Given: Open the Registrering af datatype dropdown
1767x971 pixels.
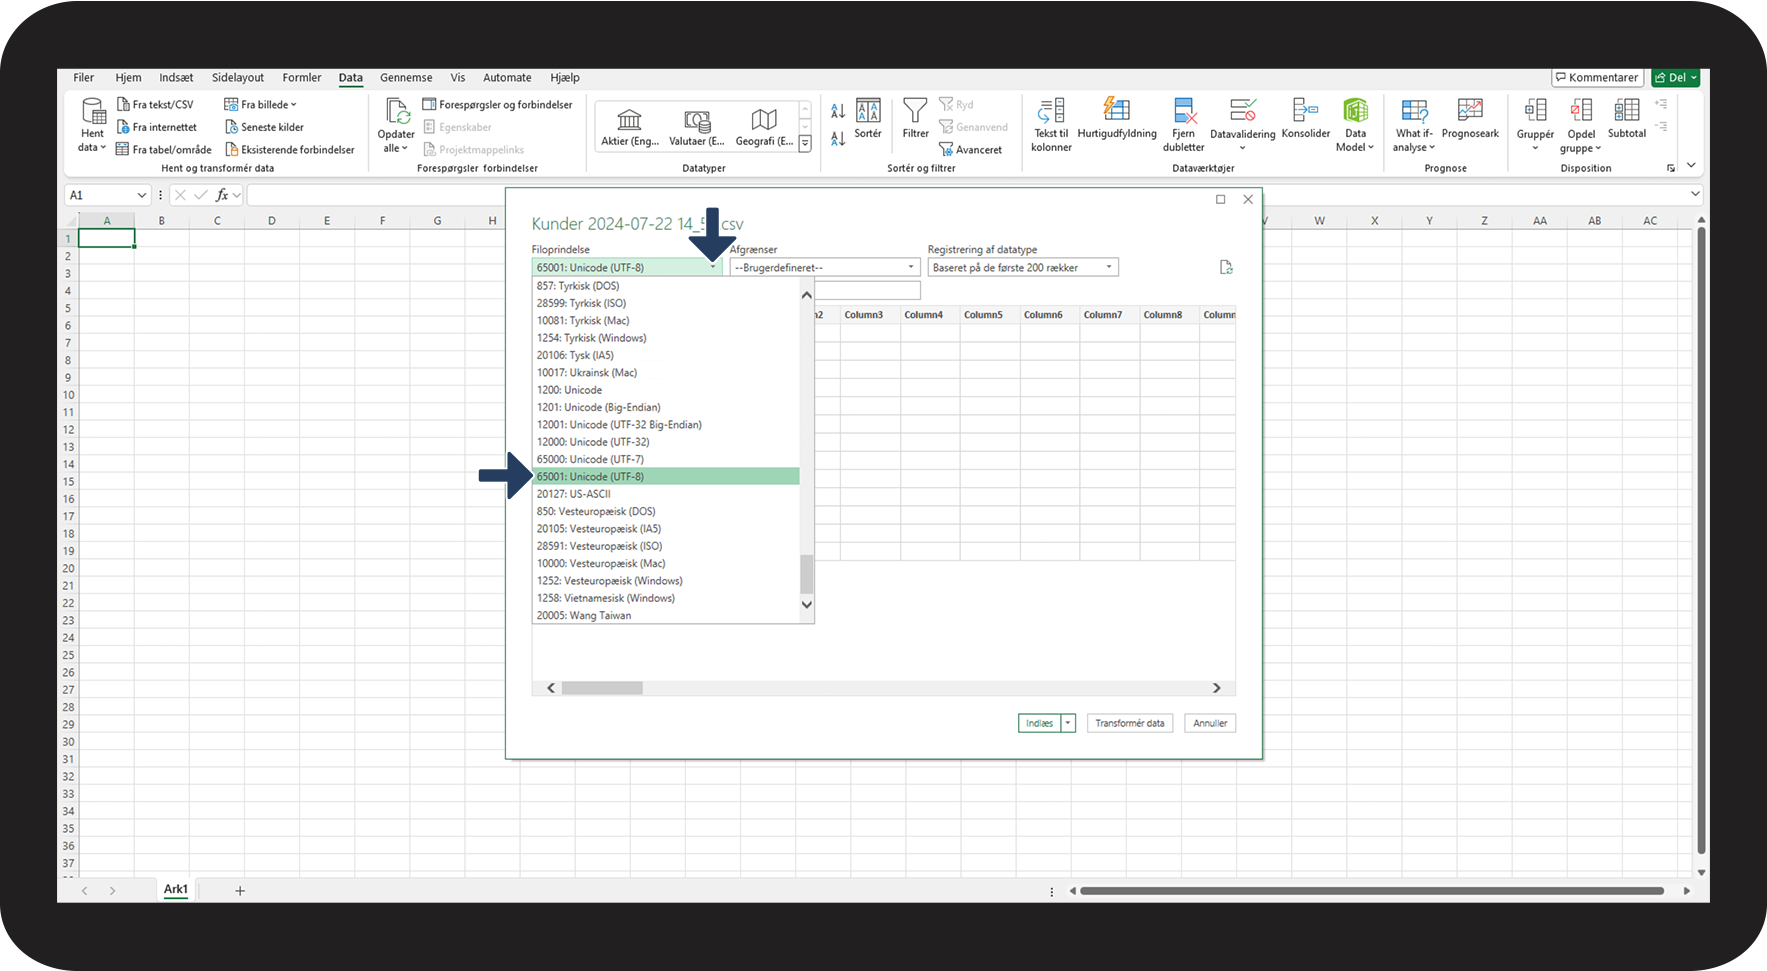Looking at the screenshot, I should tap(1108, 268).
